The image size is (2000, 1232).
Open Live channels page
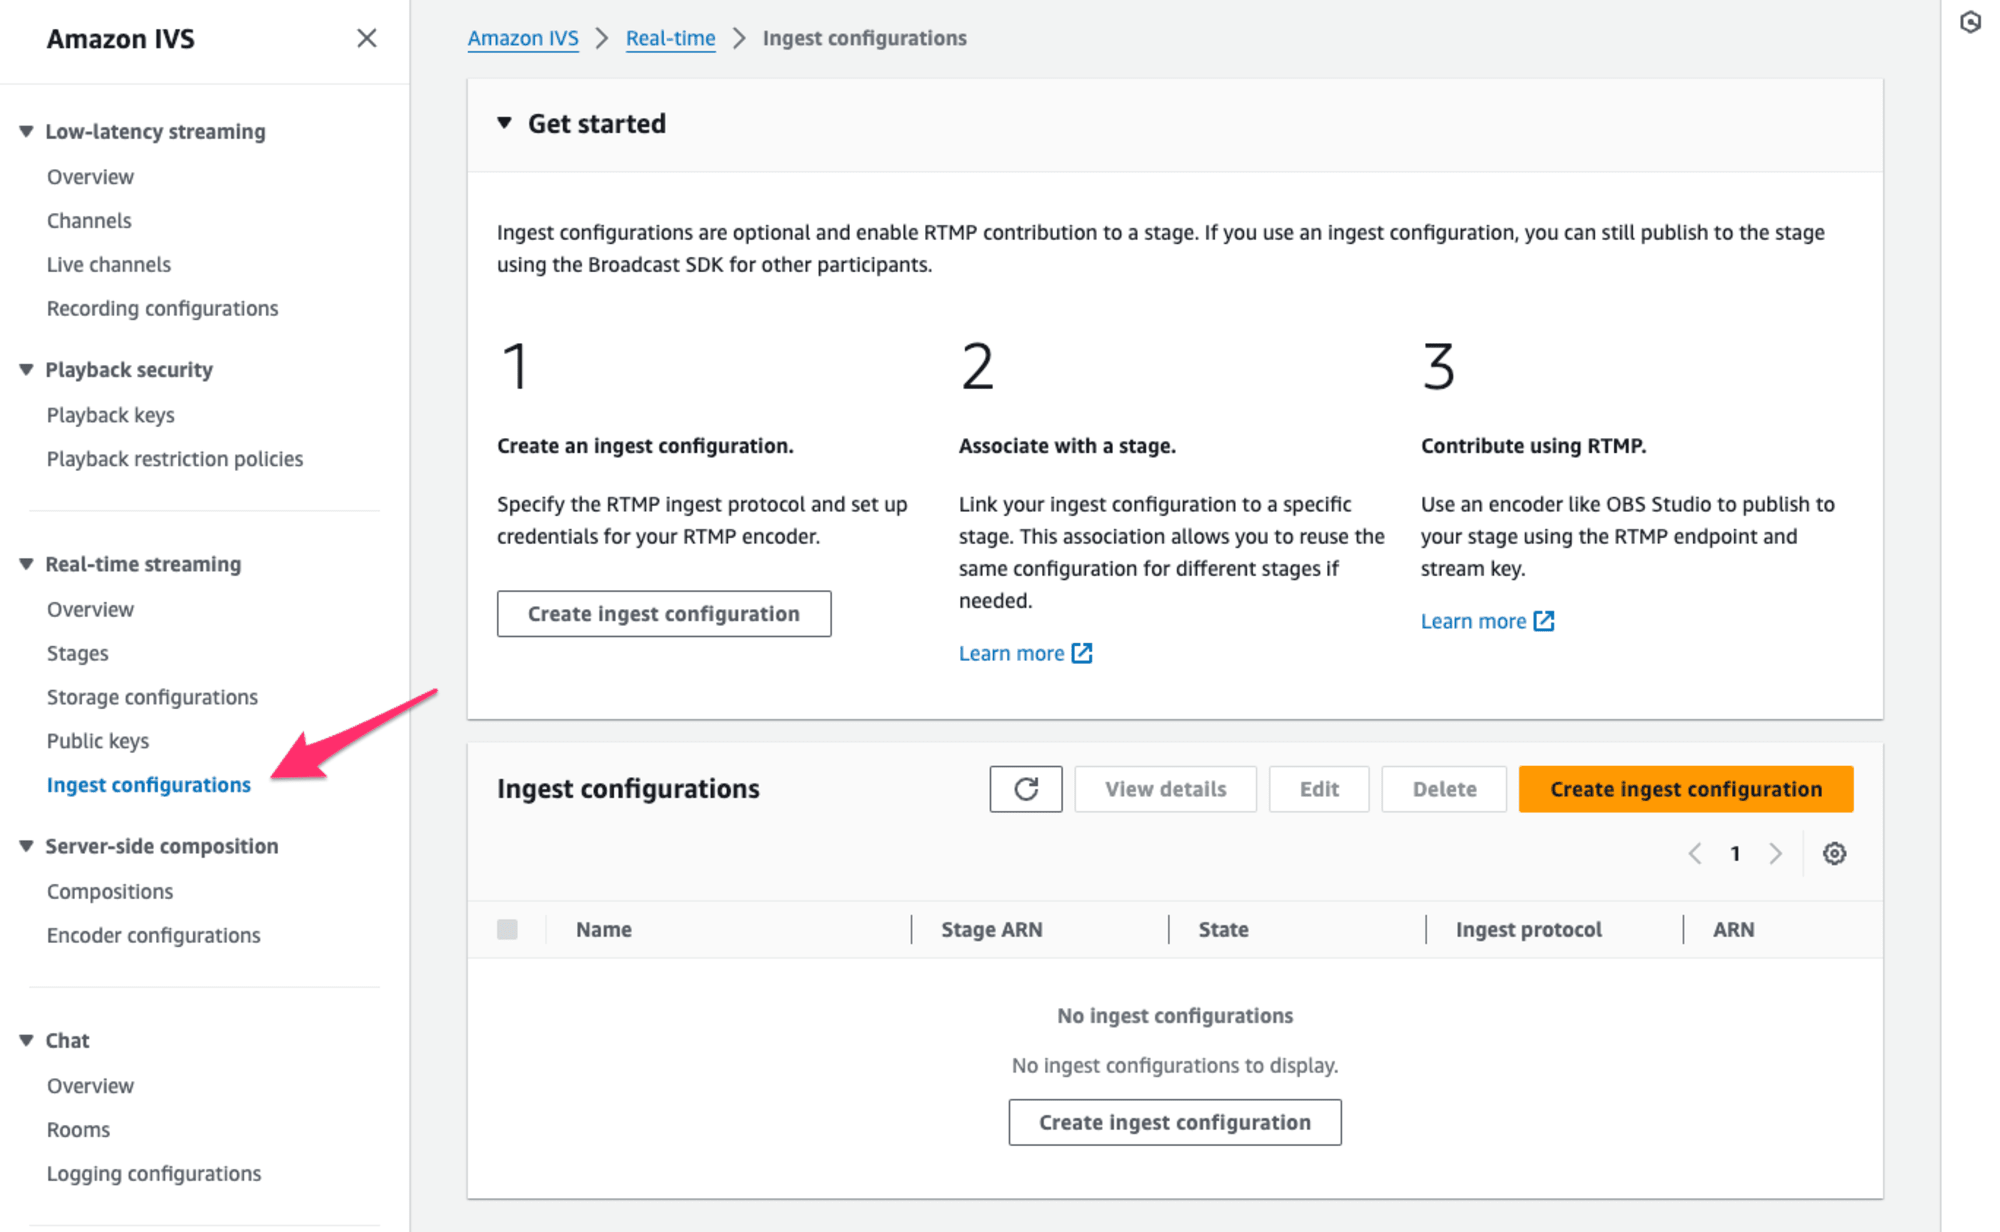(x=108, y=264)
